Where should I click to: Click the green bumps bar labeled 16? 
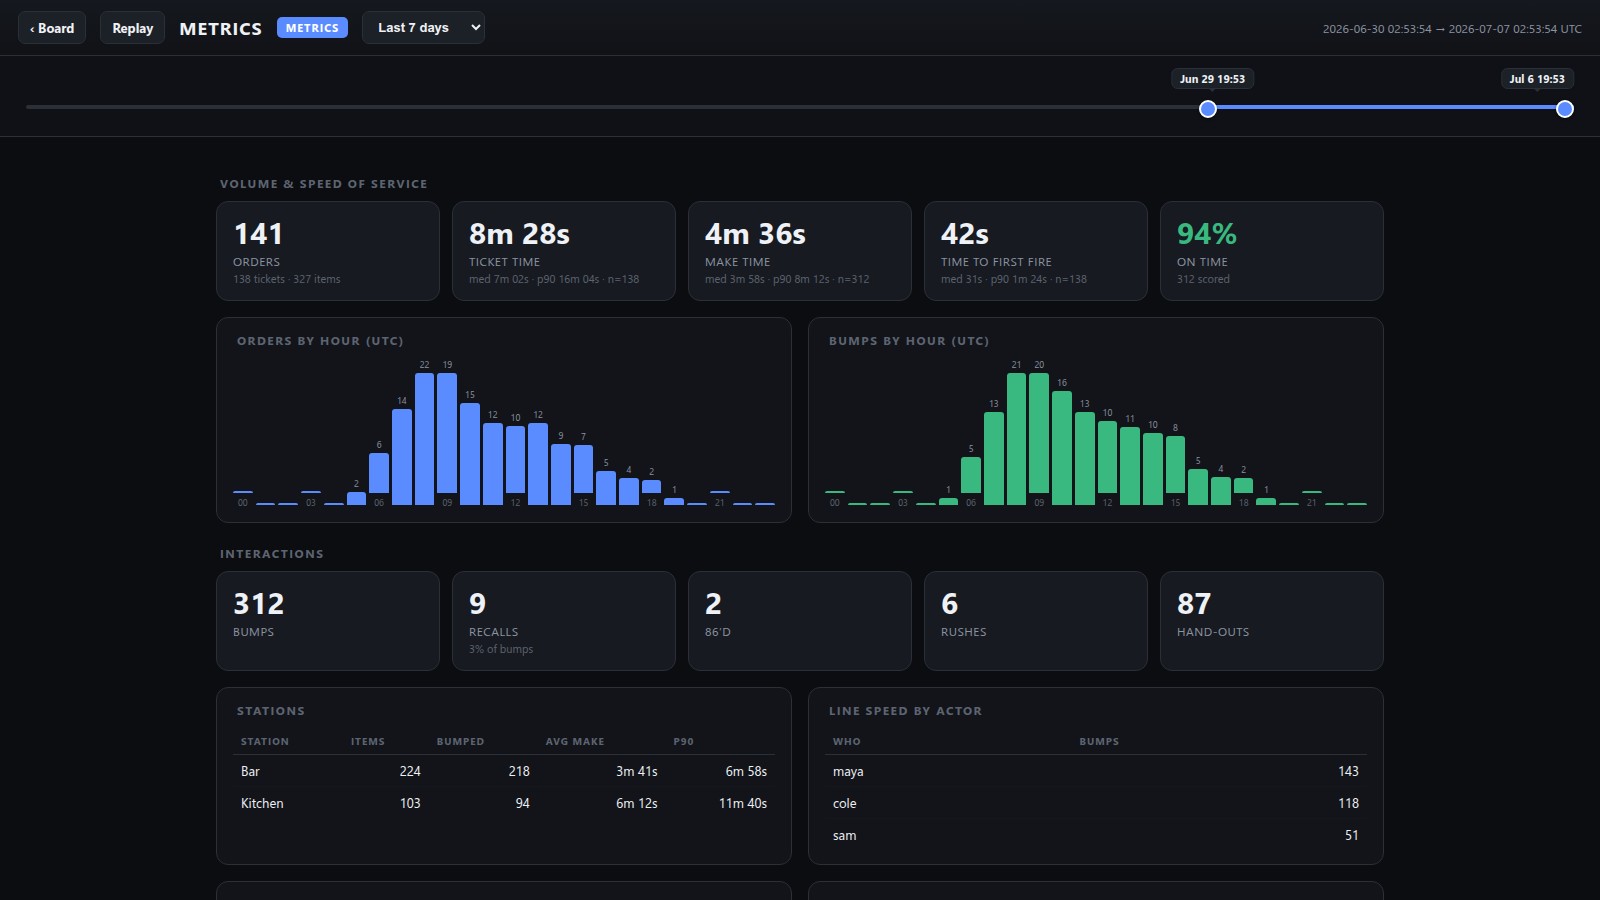1062,448
